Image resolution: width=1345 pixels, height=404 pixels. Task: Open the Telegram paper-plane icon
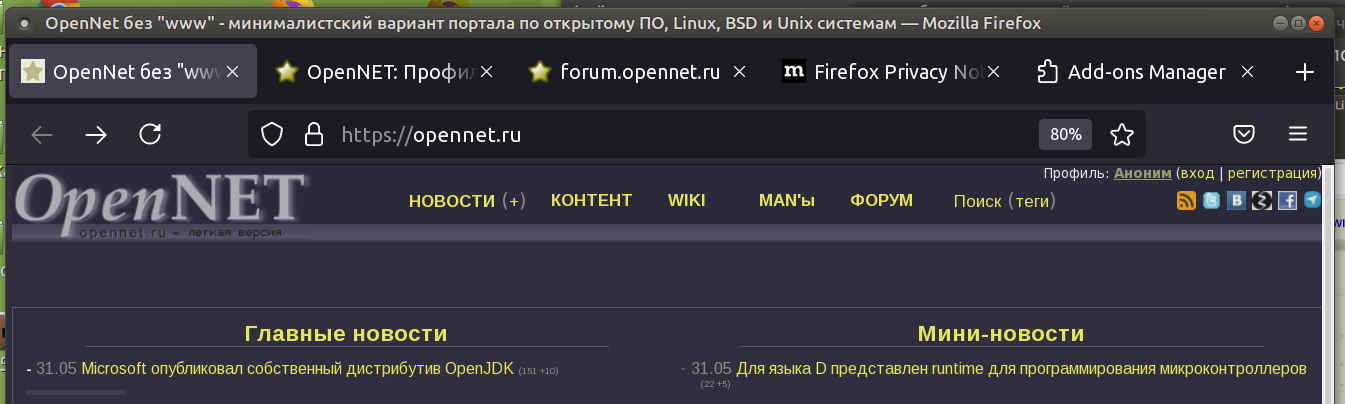pyautogui.click(x=1312, y=200)
